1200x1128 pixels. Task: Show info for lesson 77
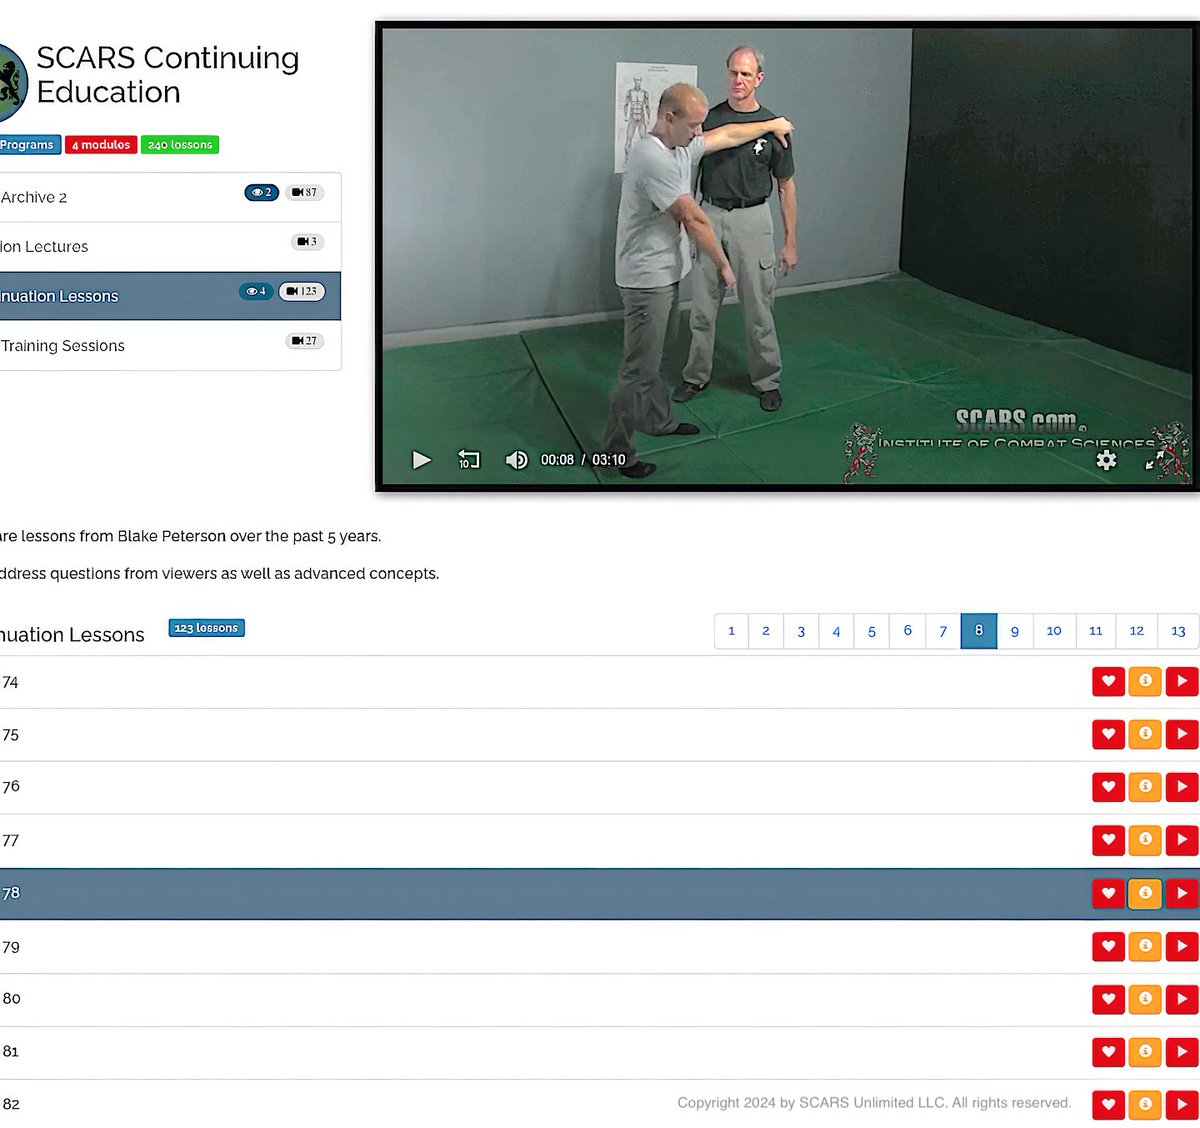coord(1145,840)
